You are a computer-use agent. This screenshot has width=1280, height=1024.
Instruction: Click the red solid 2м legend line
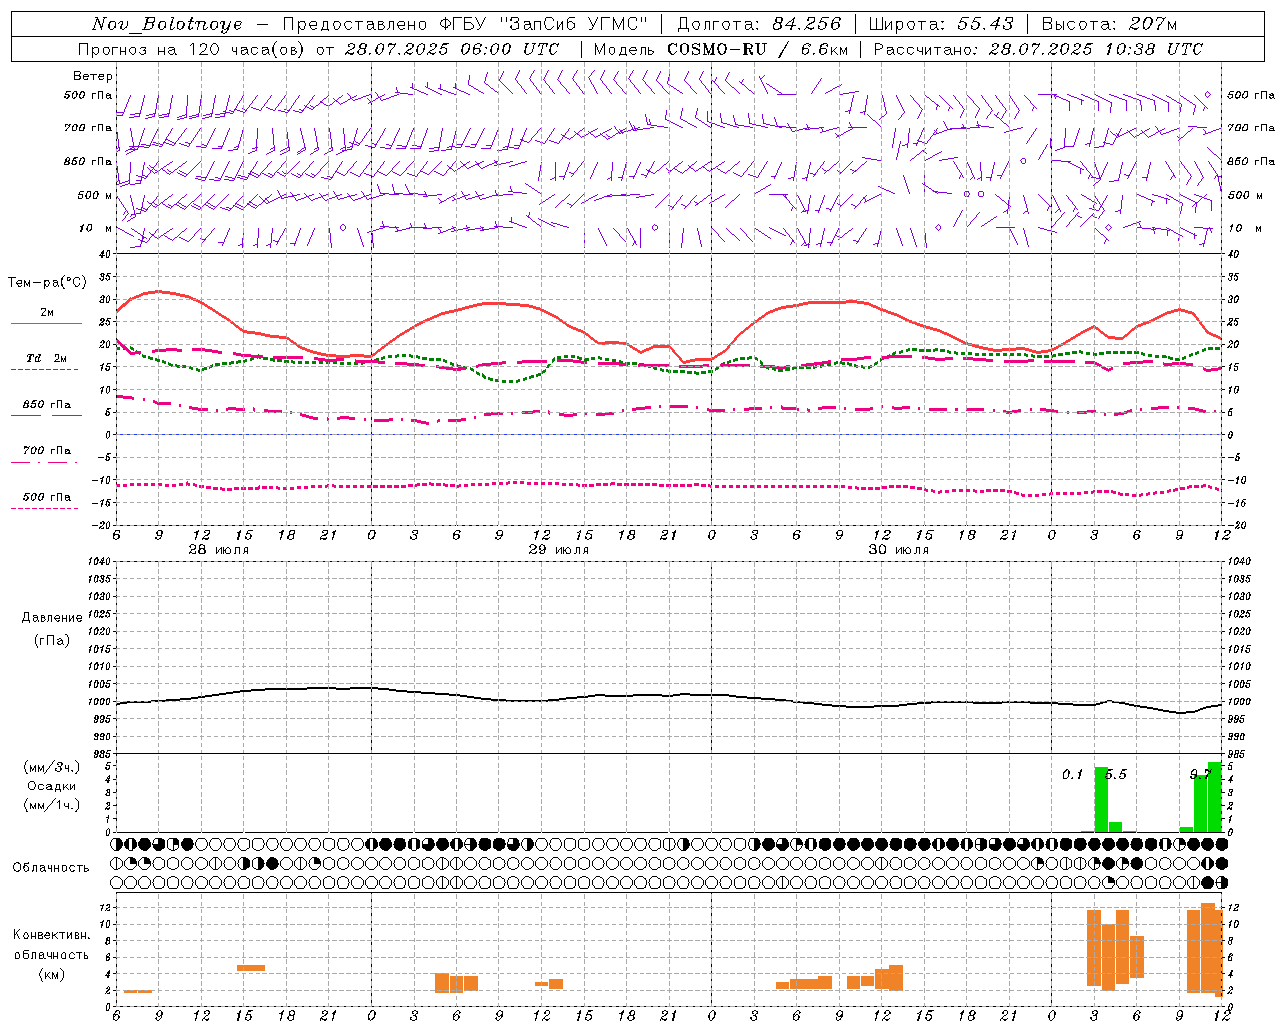(46, 324)
